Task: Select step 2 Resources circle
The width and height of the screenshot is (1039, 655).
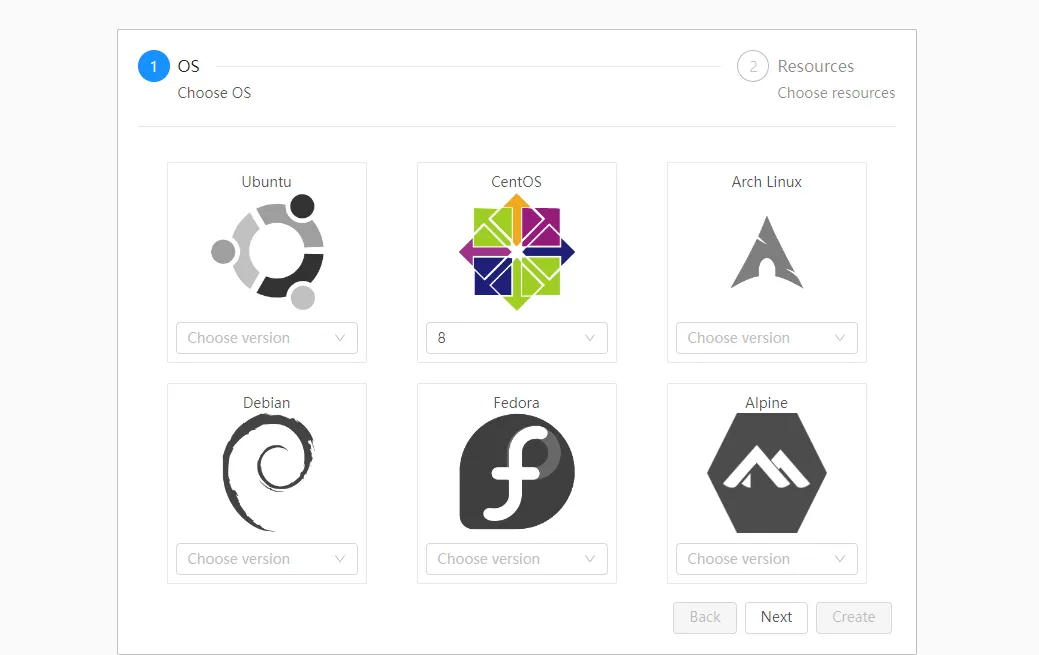Action: coord(753,66)
